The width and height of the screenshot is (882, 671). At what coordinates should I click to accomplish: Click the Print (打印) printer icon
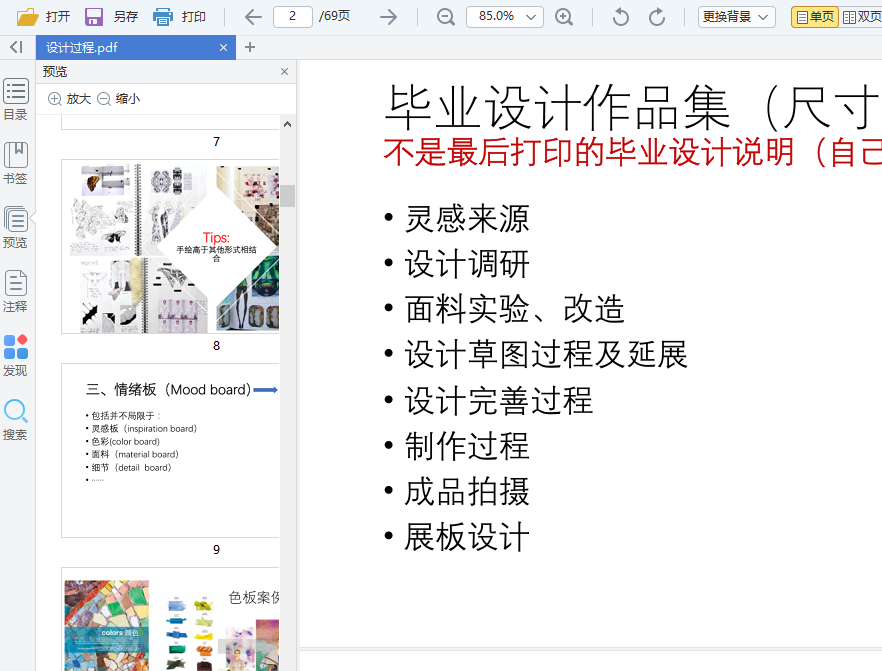[x=163, y=16]
